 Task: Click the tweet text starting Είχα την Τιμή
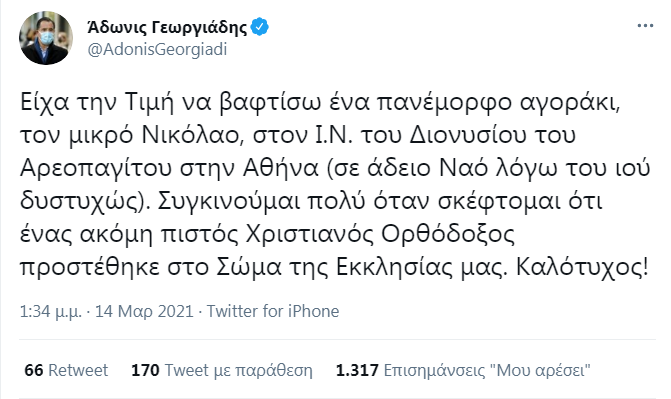[x=335, y=185]
